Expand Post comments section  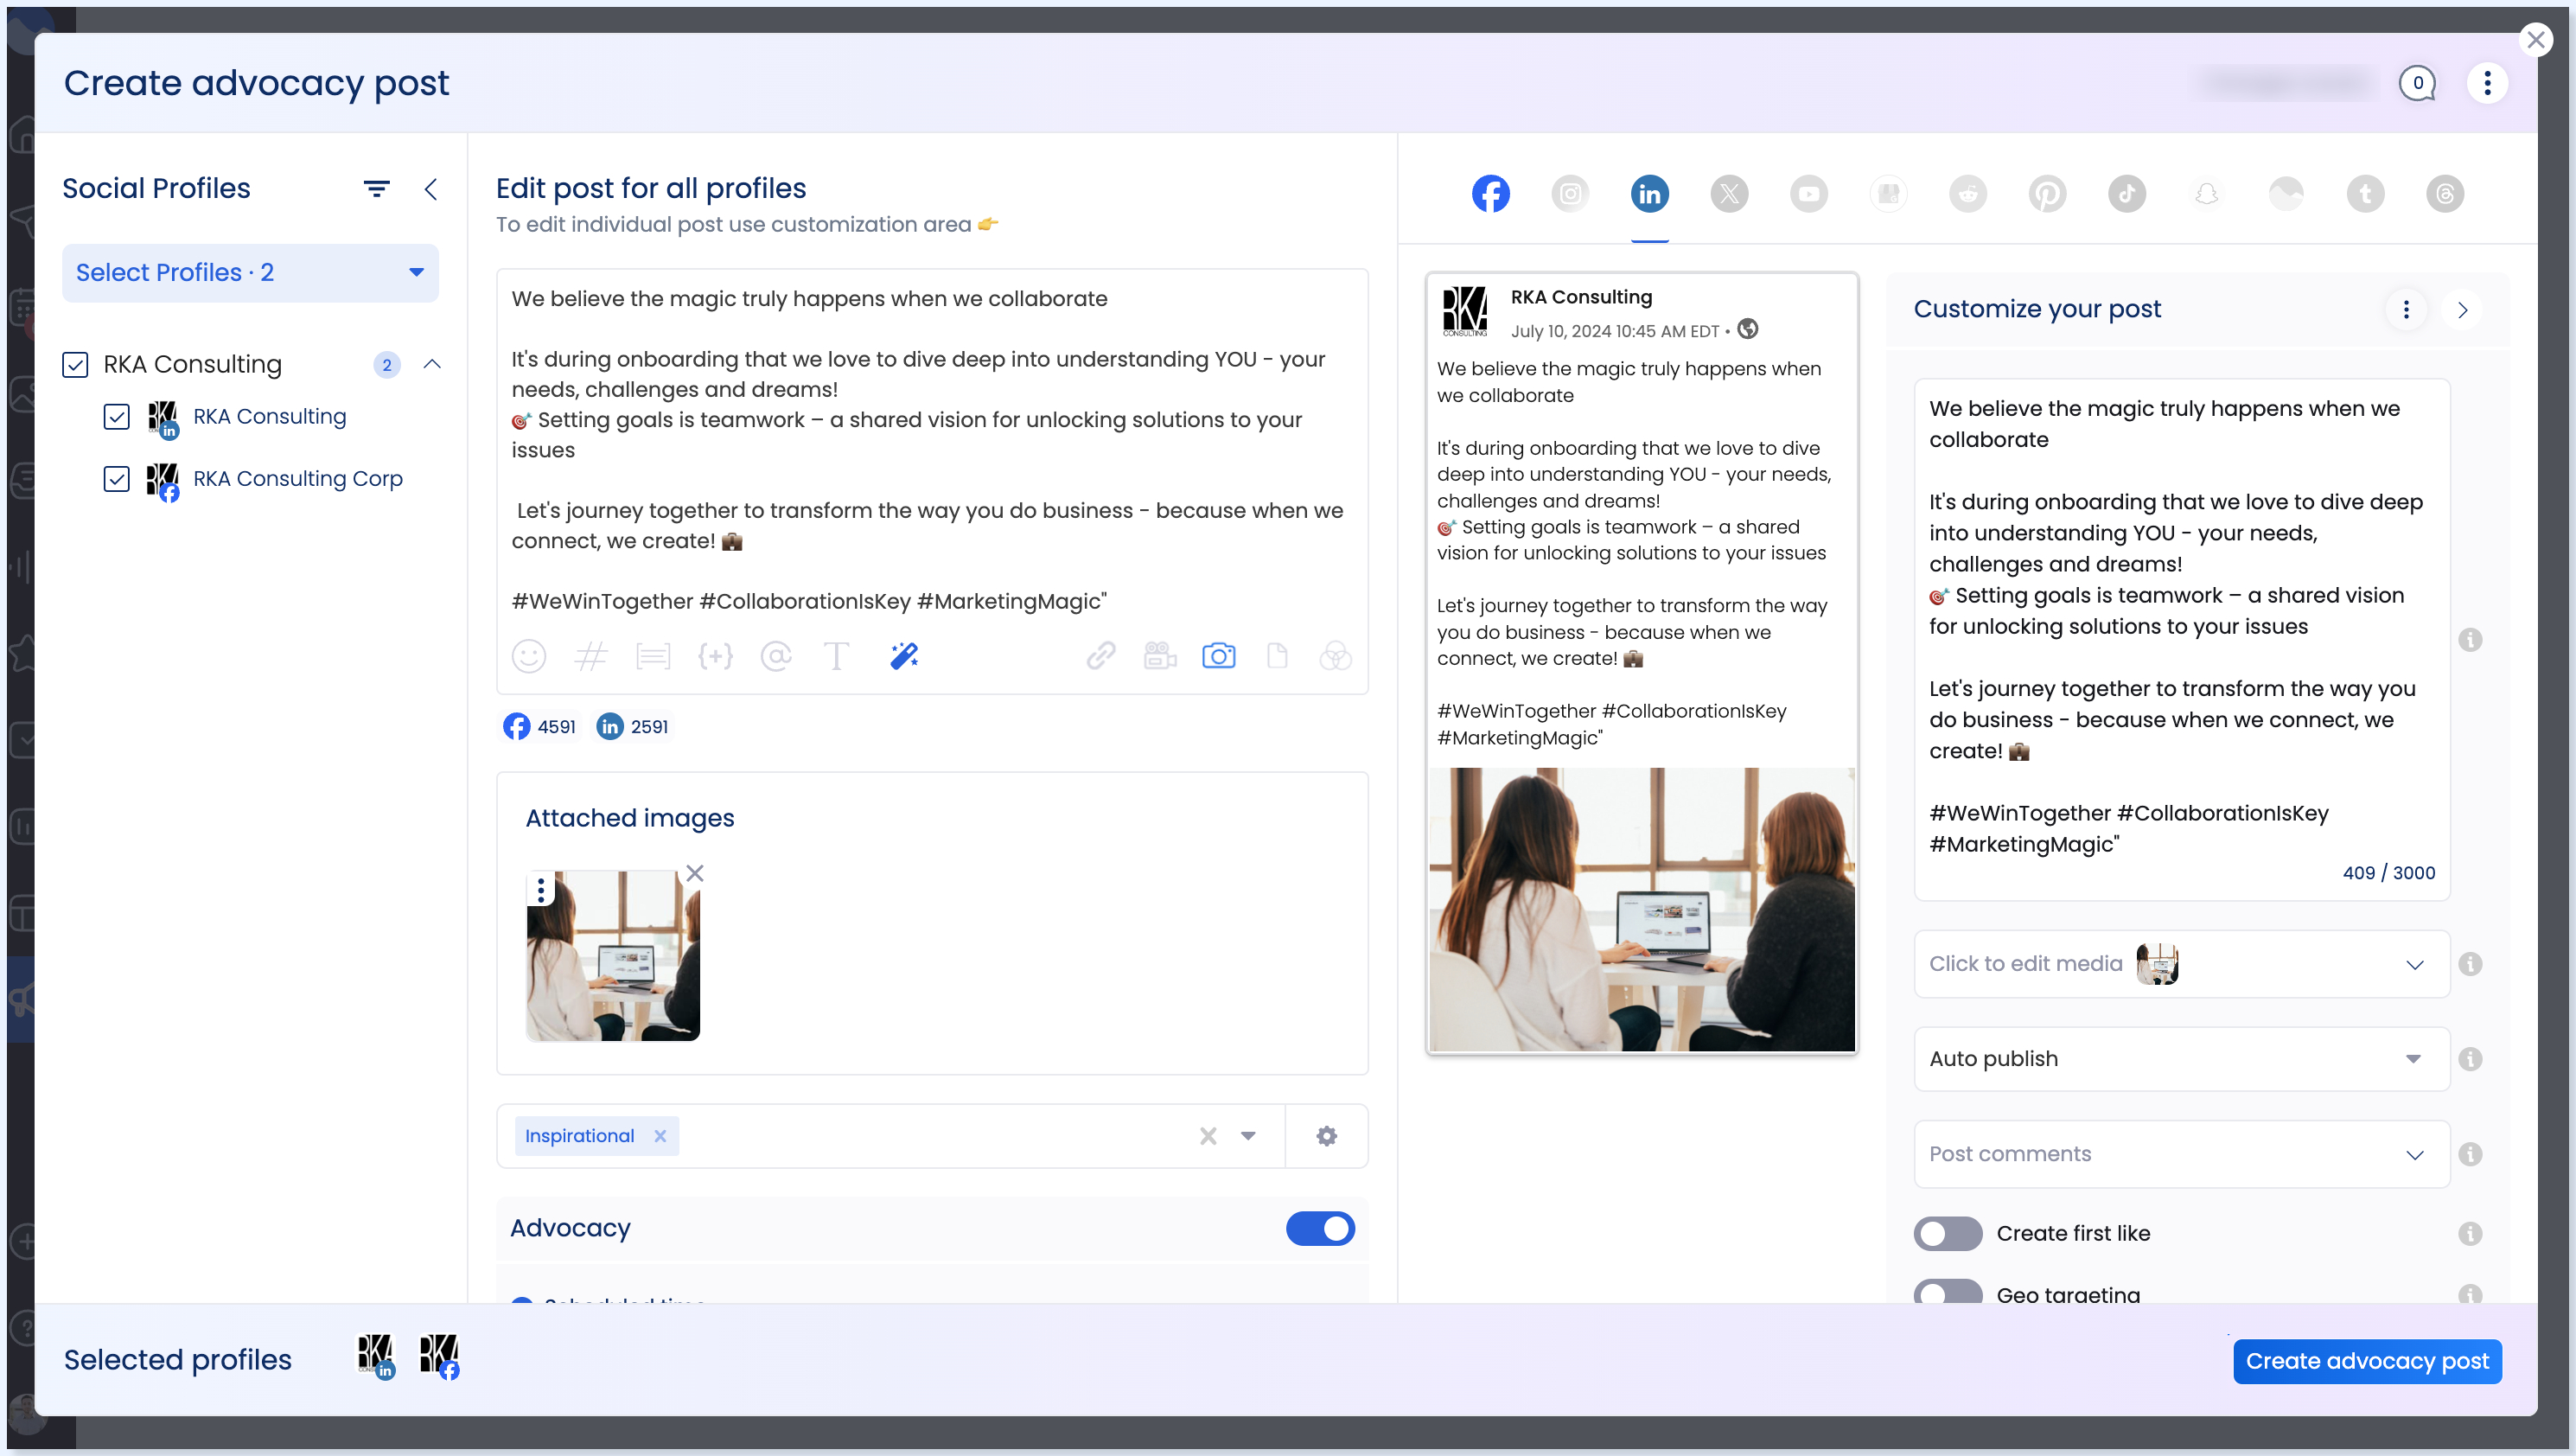click(2181, 1154)
